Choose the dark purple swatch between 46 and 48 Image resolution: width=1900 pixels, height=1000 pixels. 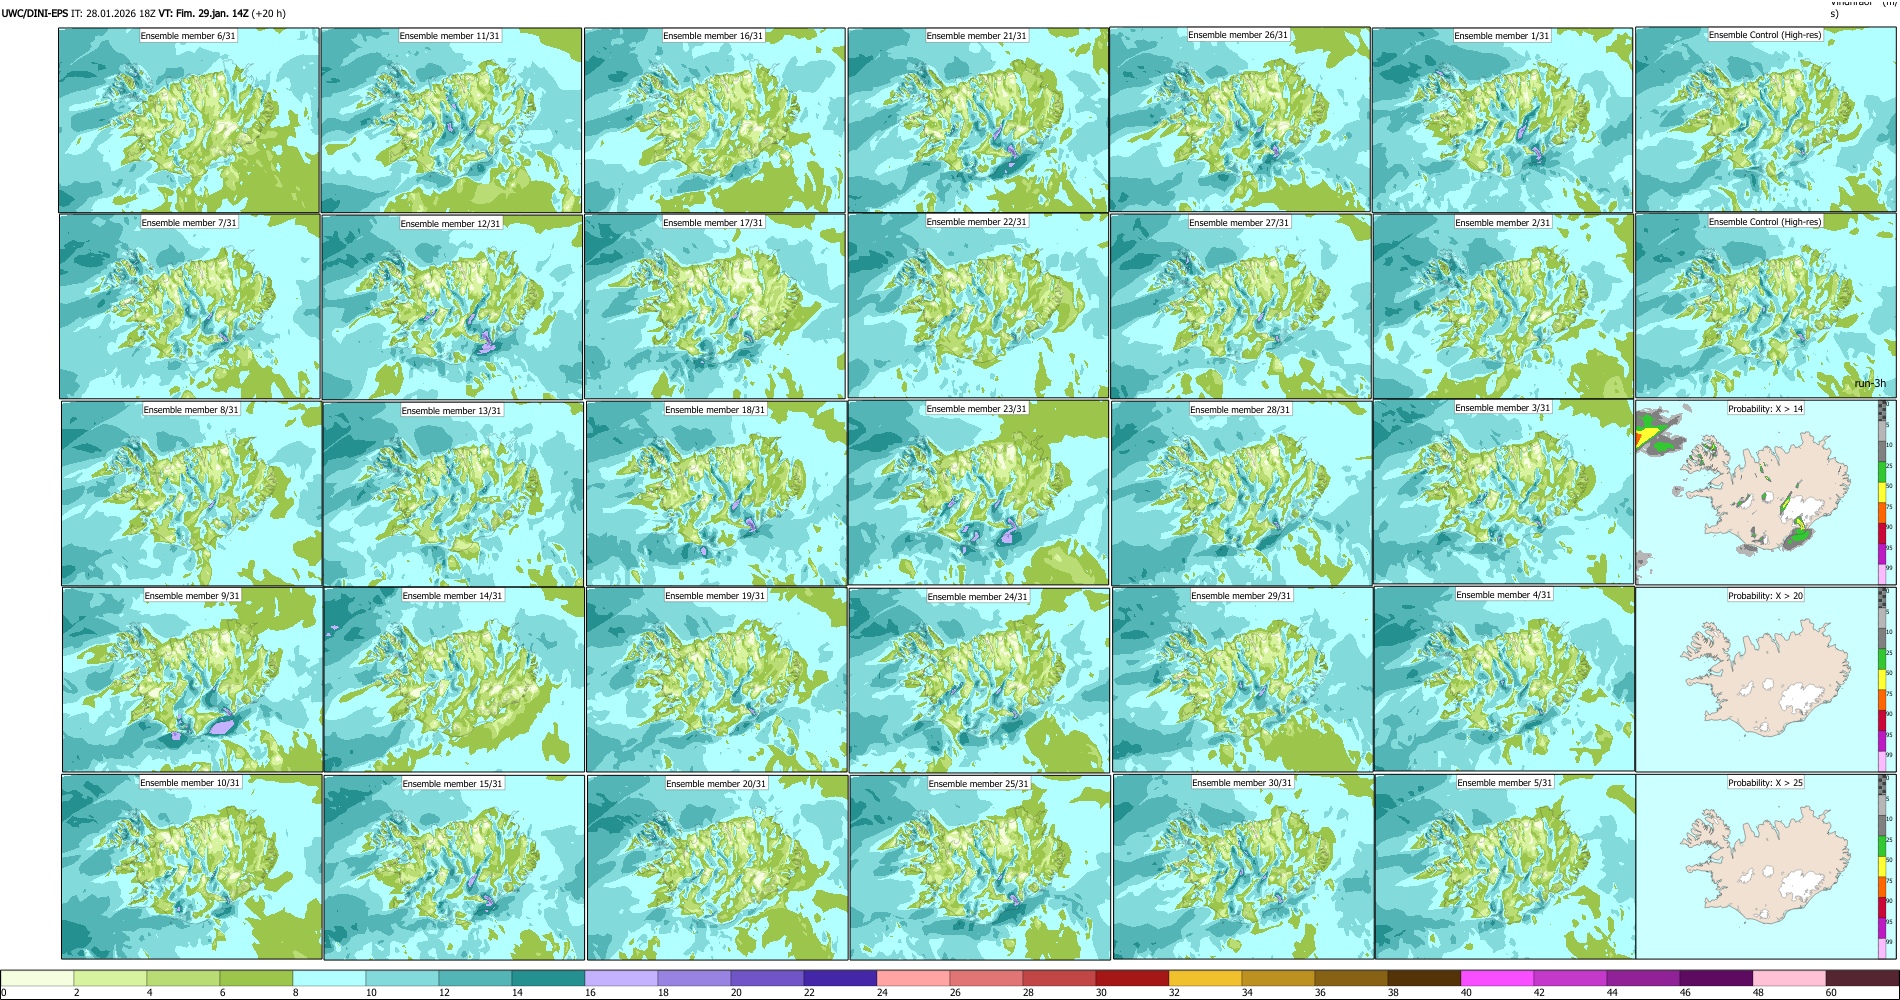pos(1716,978)
